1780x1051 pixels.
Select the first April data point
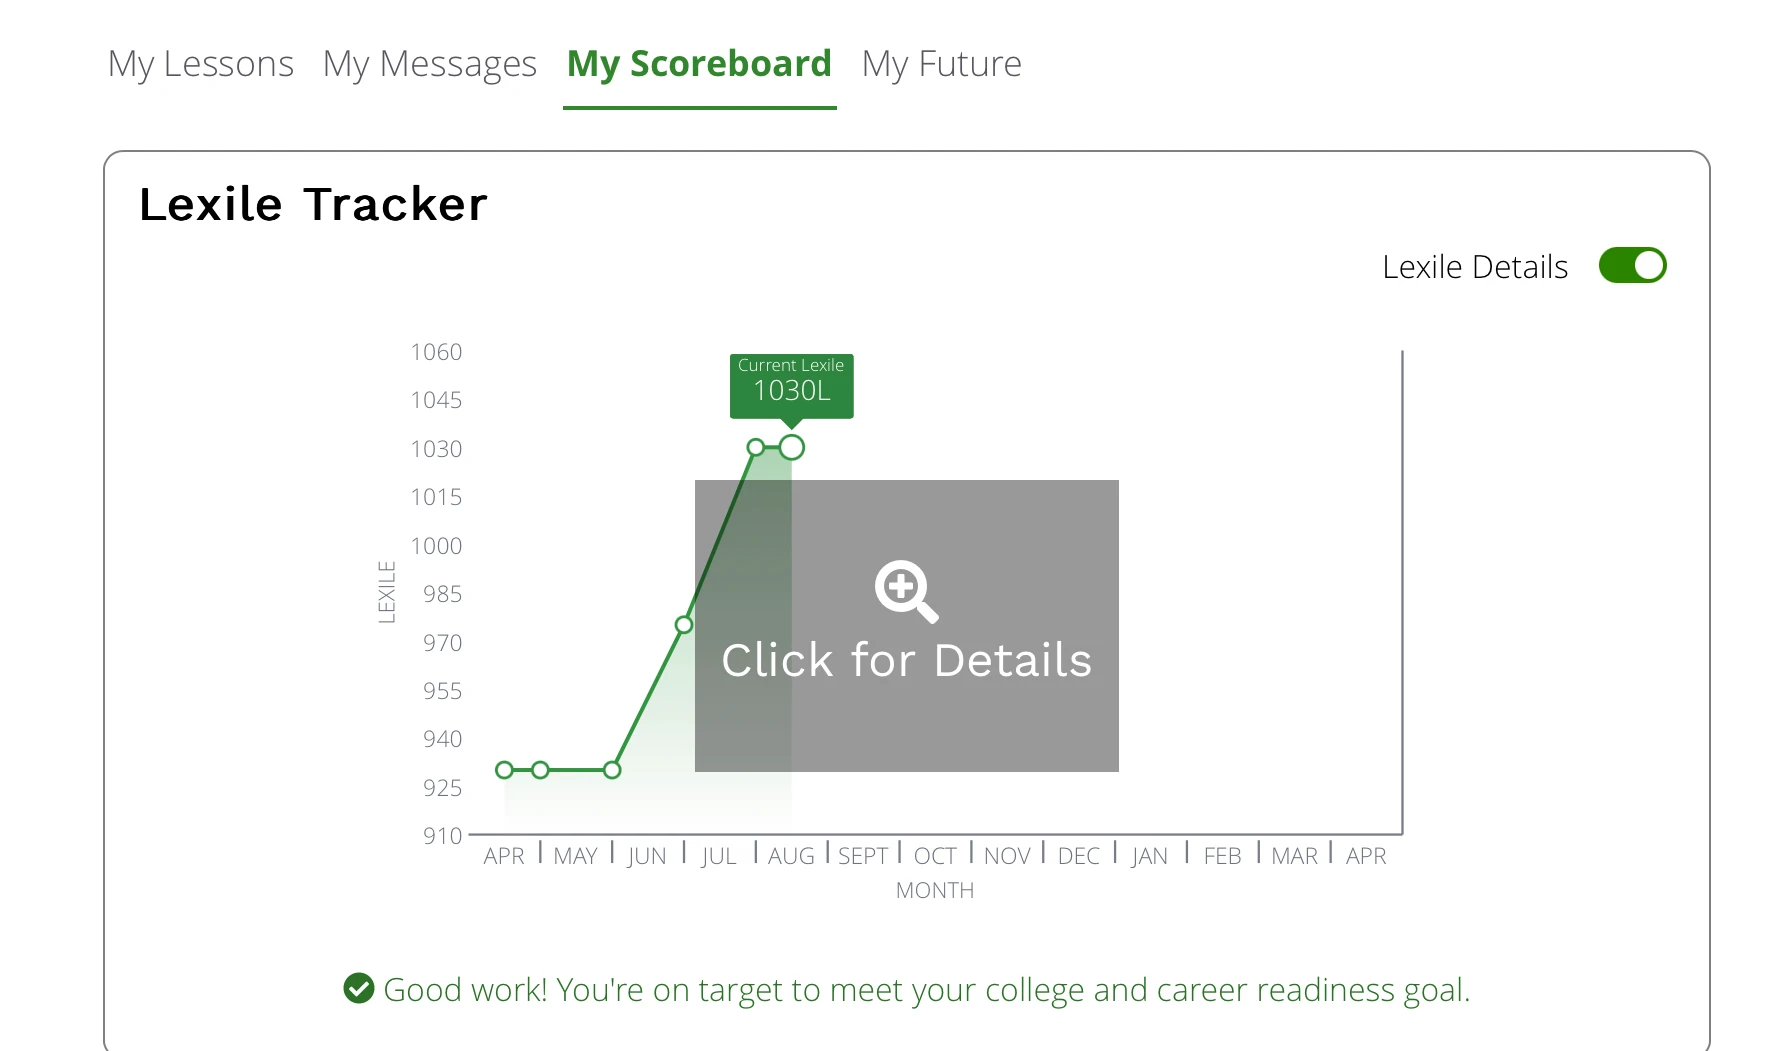point(505,770)
